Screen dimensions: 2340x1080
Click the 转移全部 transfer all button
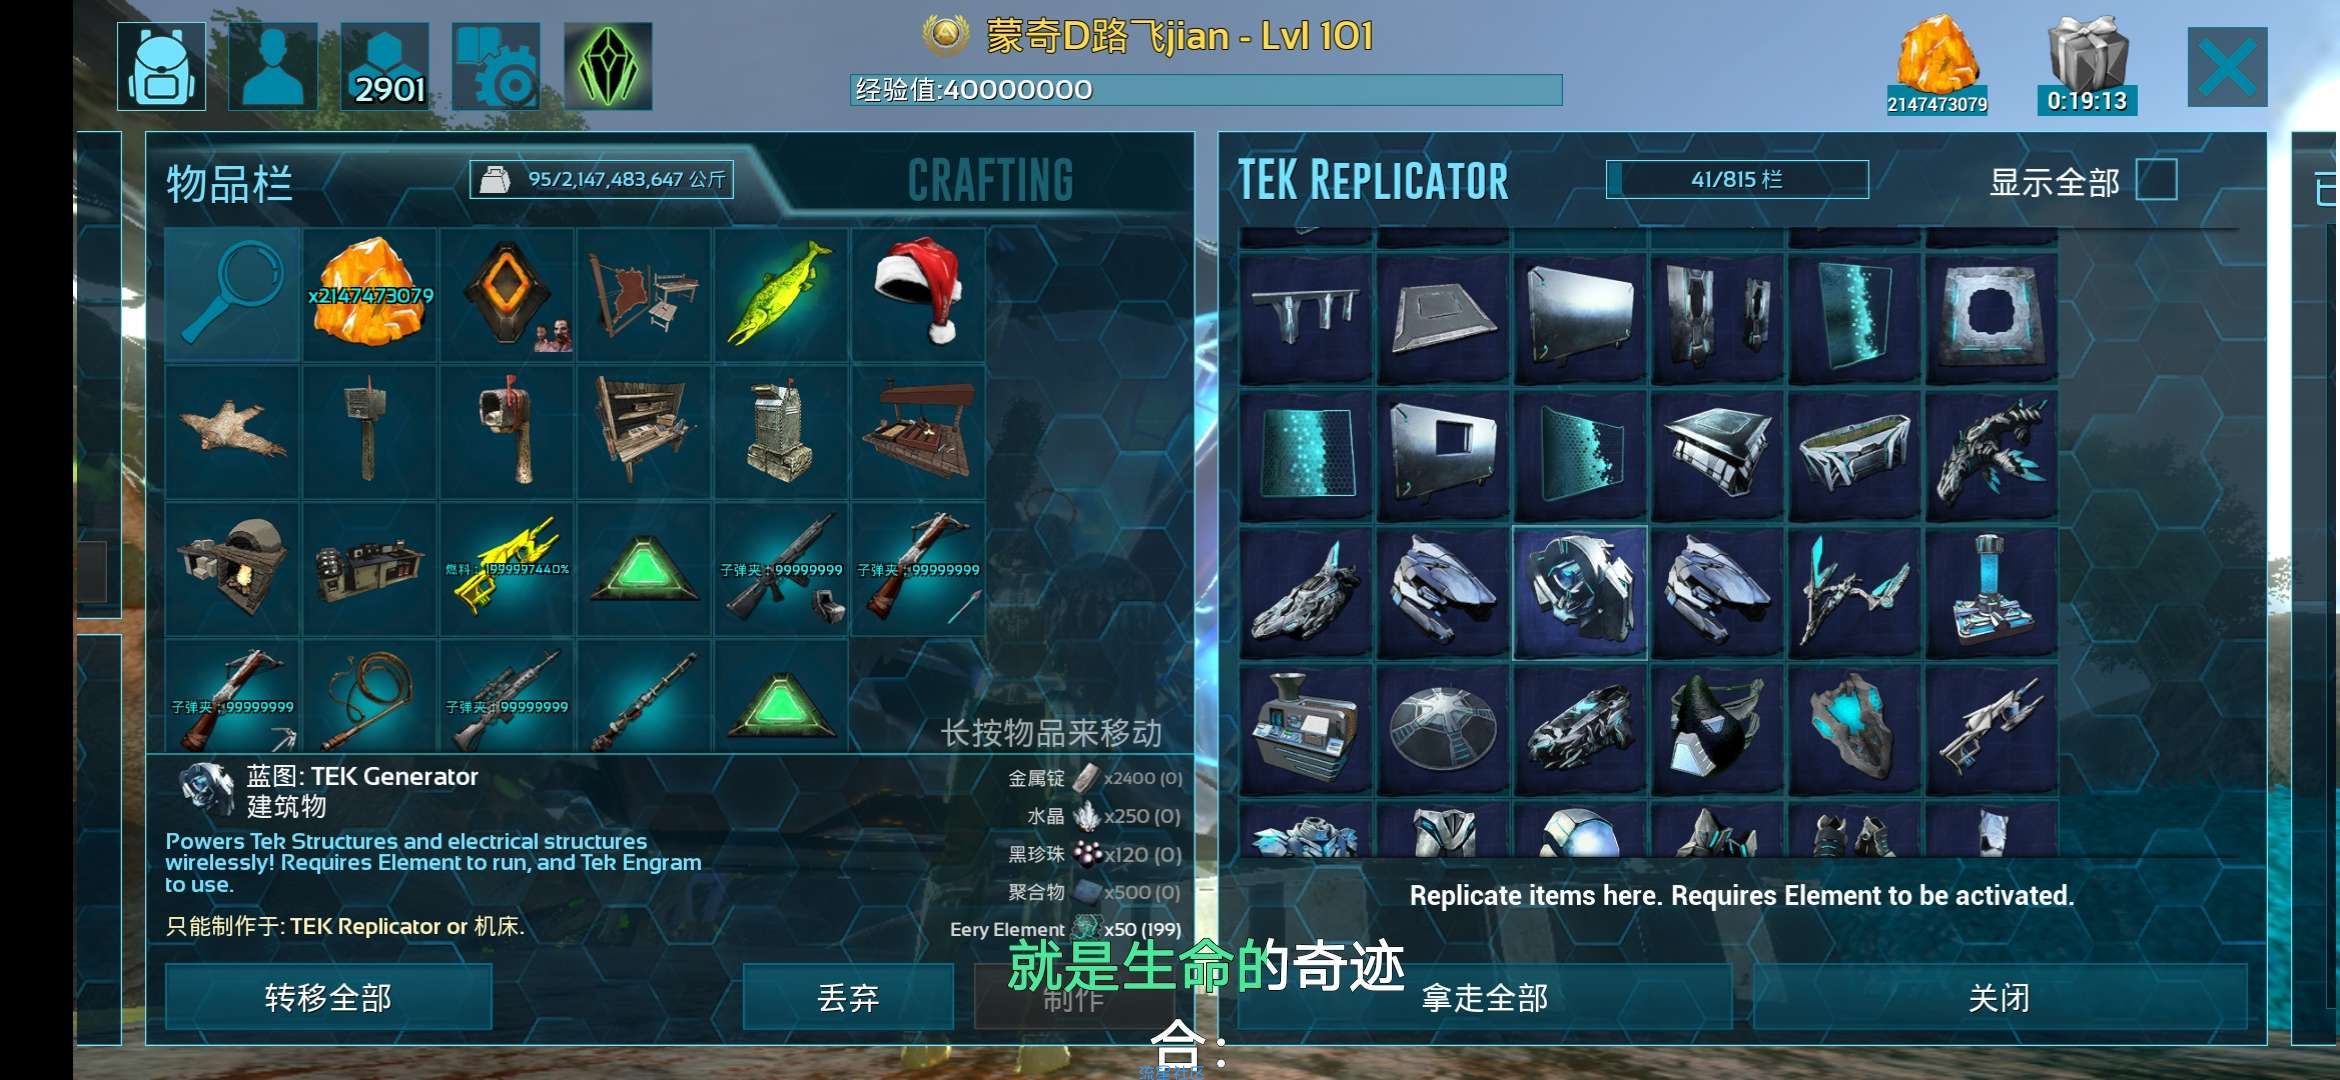pos(328,997)
